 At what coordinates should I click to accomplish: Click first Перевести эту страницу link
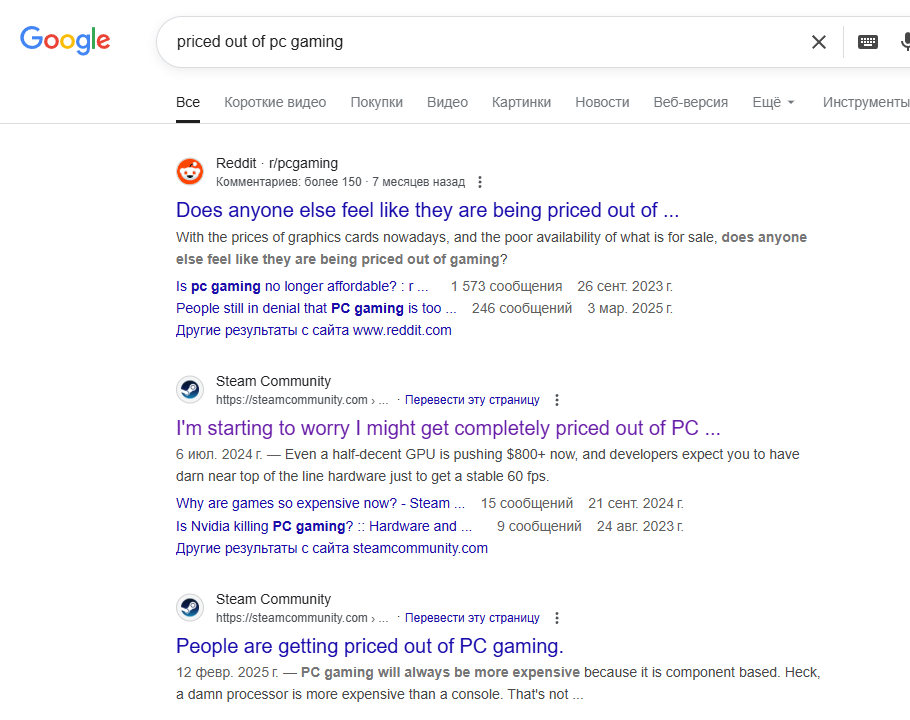point(472,400)
